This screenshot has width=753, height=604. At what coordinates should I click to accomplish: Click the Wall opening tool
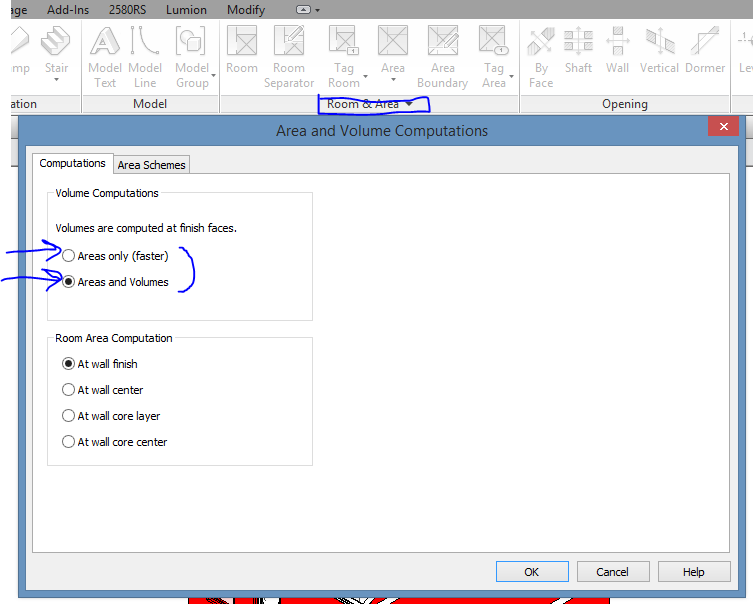[618, 42]
